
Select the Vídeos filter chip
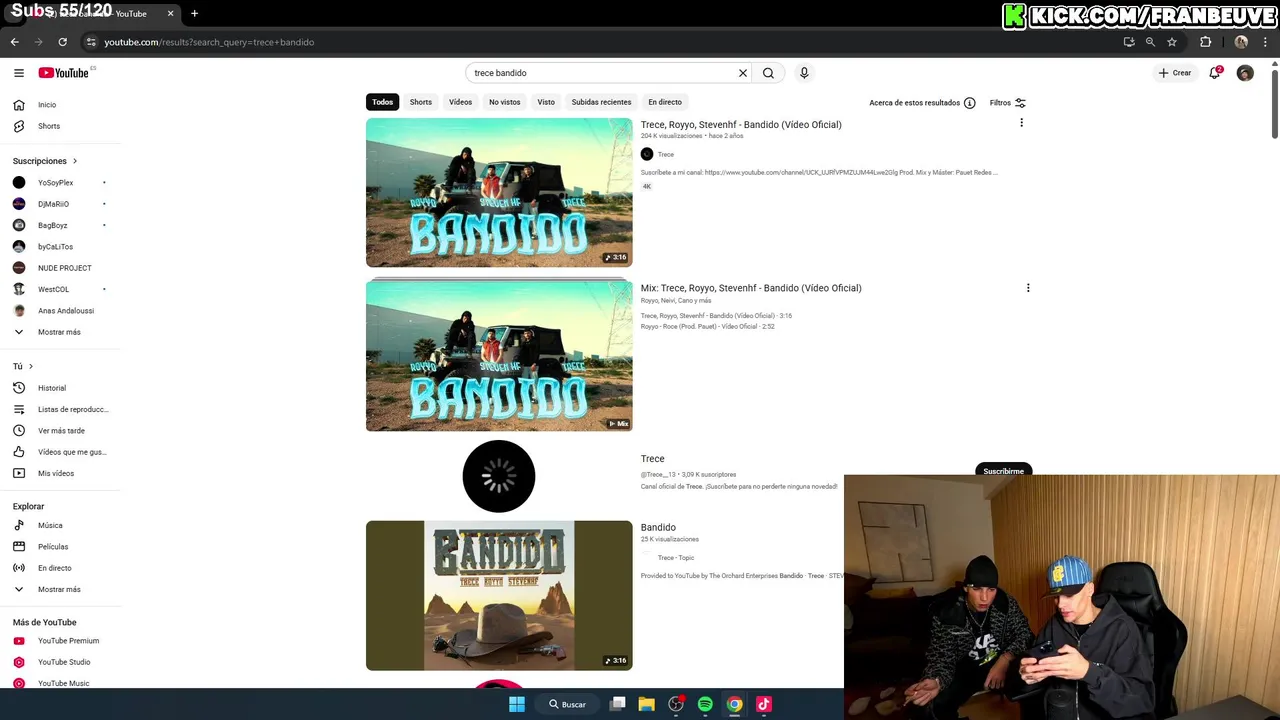click(x=460, y=102)
